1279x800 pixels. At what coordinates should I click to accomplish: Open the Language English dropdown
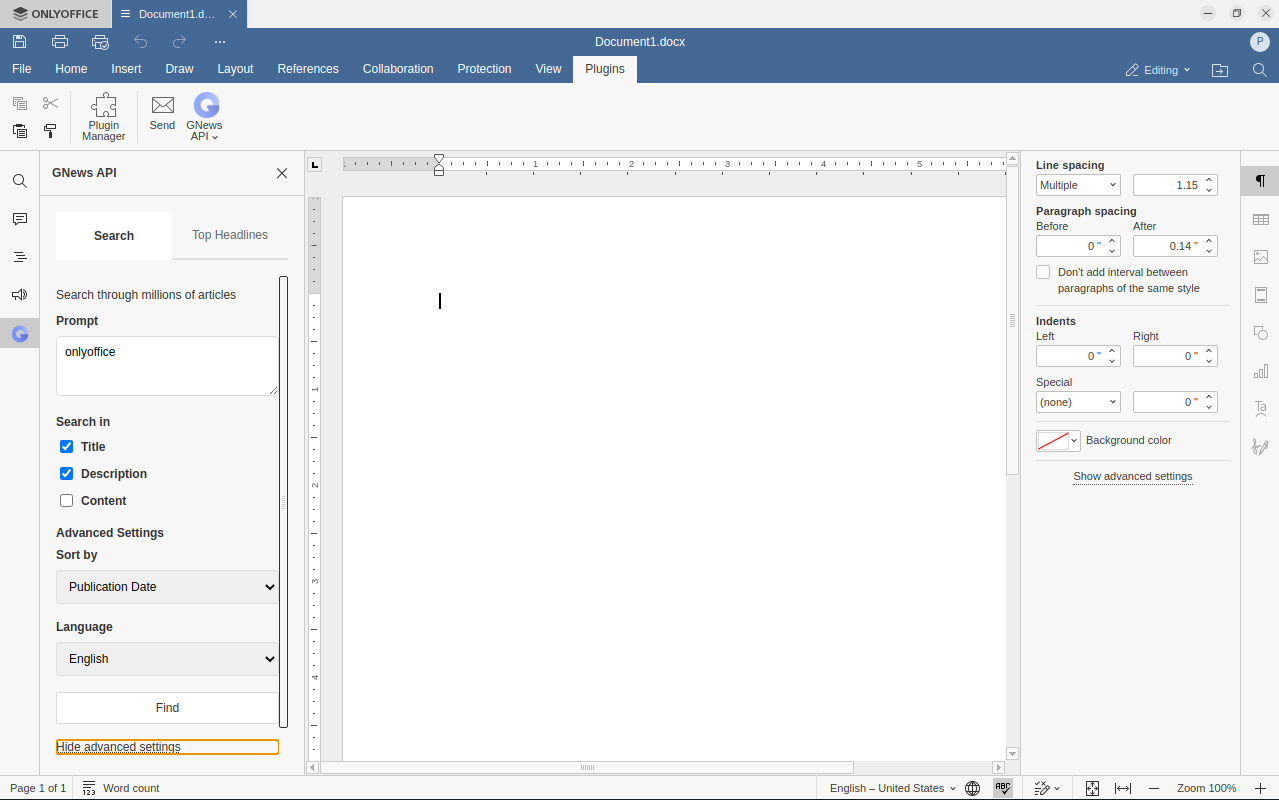pos(167,659)
